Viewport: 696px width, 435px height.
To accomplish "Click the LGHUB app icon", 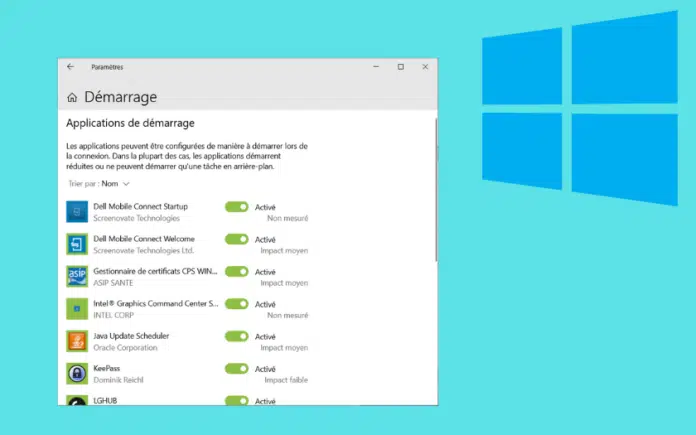I will click(77, 400).
